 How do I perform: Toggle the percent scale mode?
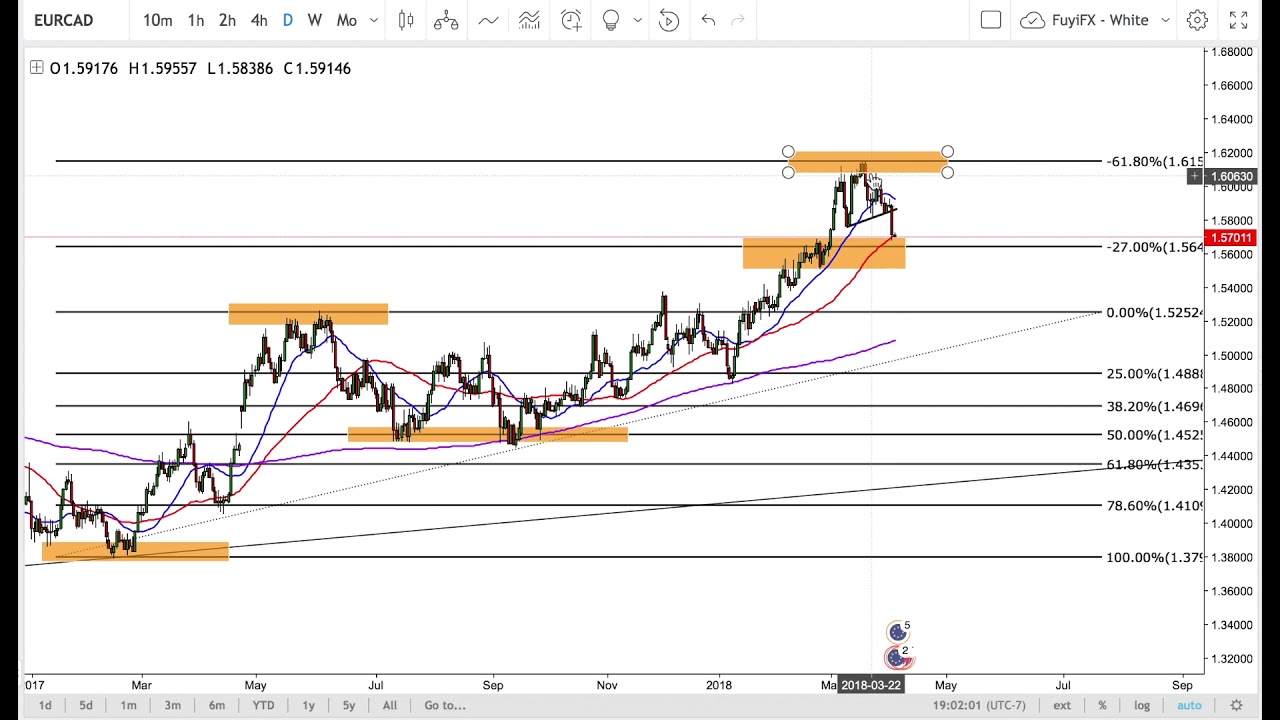click(1102, 705)
